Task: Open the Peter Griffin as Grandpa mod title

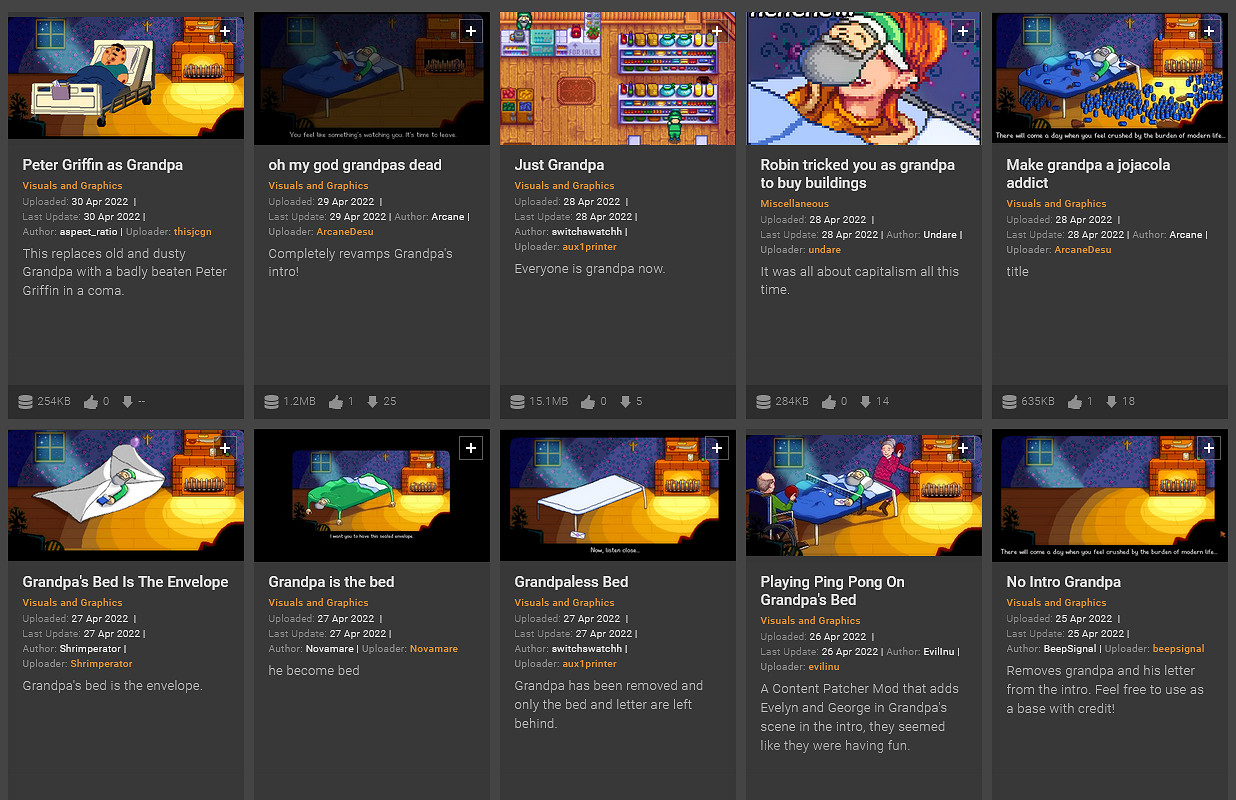Action: click(x=102, y=165)
